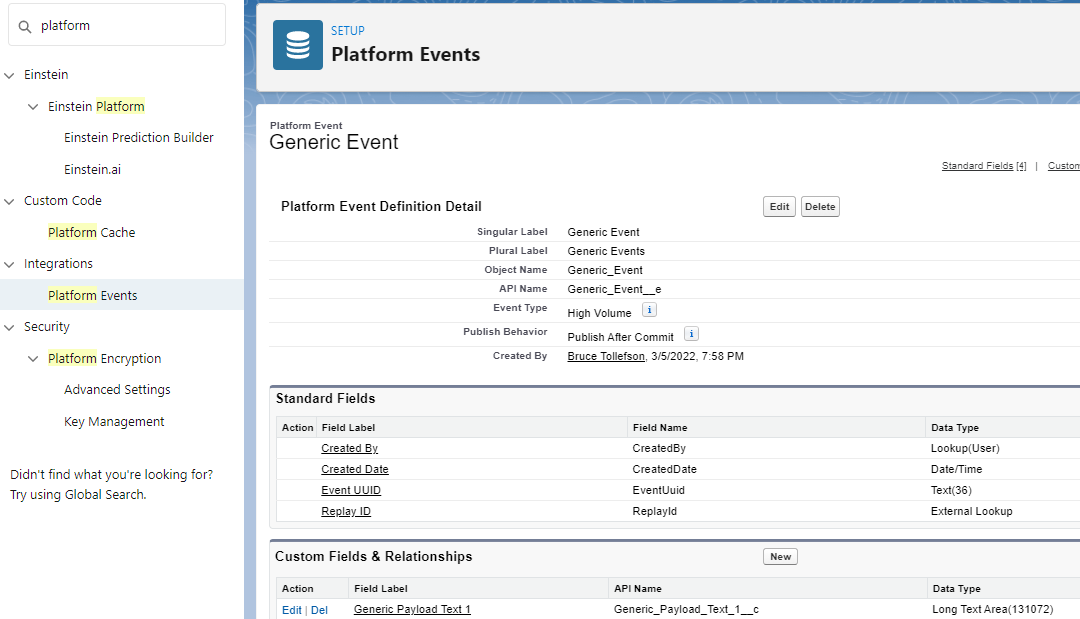Click info icon next to Publish After Commit
The image size is (1080, 619).
[691, 333]
